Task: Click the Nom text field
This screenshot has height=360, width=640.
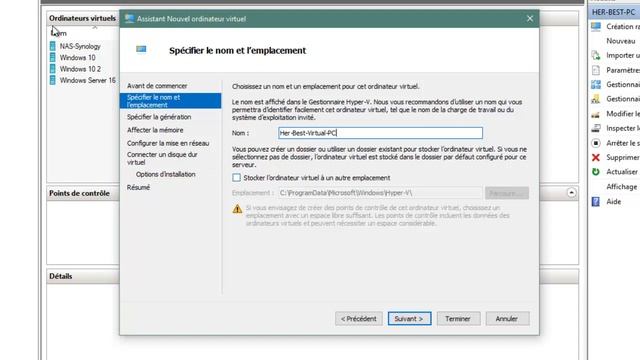Action: (x=380, y=133)
